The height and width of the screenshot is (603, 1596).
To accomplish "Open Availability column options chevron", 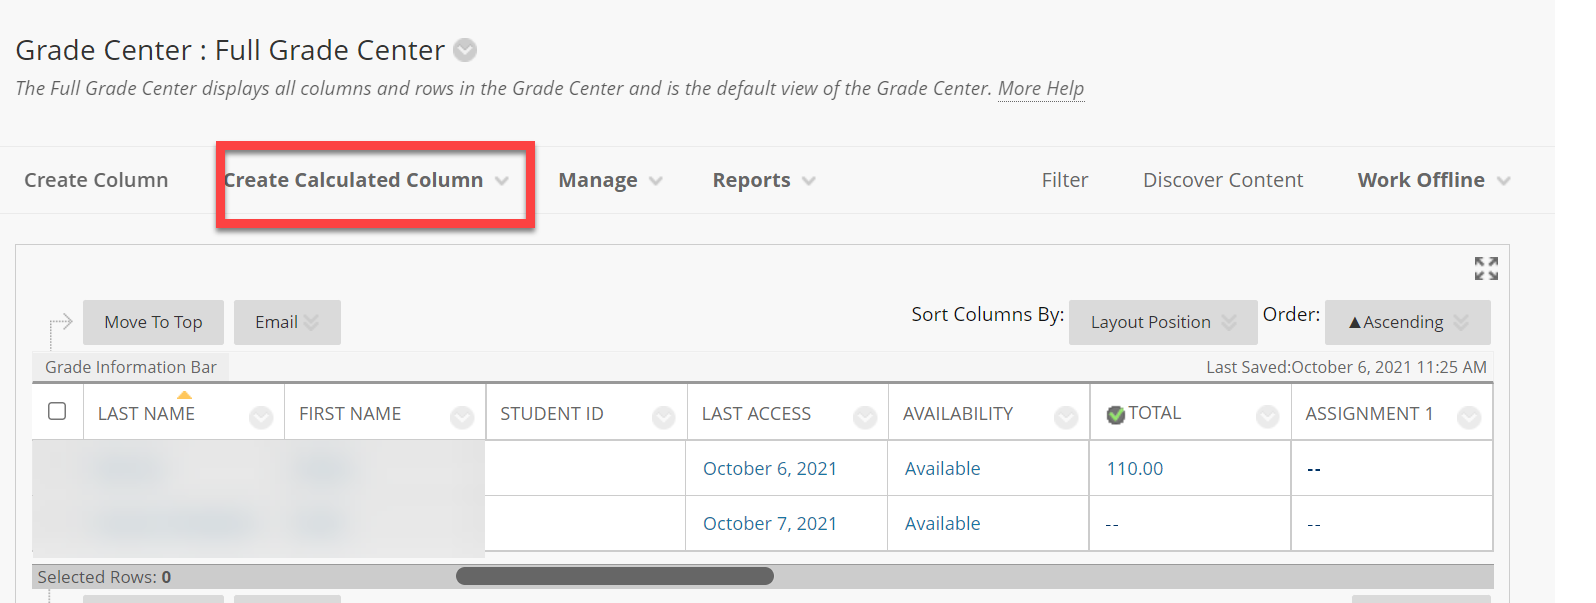I will pos(1066,417).
